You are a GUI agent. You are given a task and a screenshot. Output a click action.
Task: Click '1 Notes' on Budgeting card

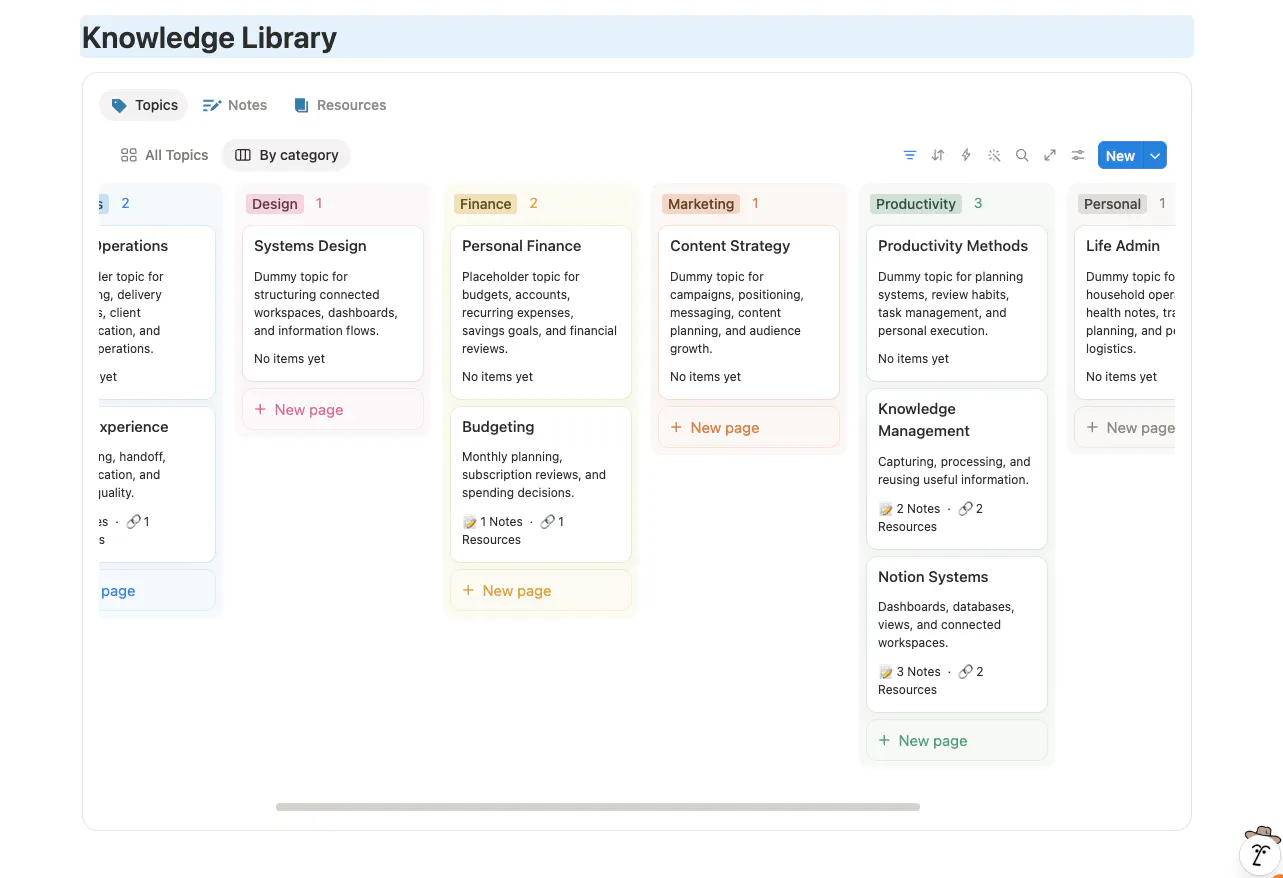[x=501, y=522]
